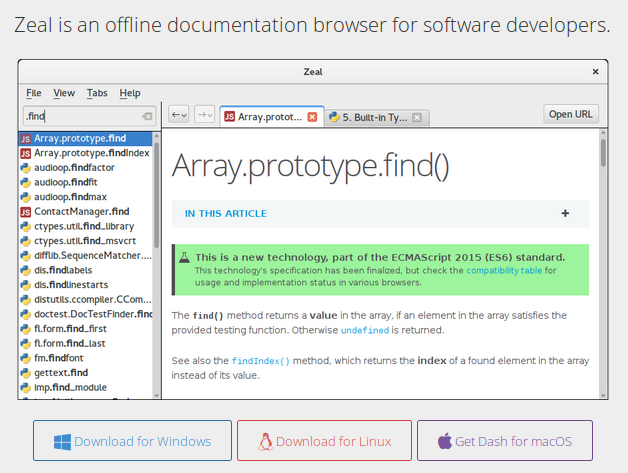628x473 pixels.
Task: Click the Linux penguin icon
Action: point(265,442)
